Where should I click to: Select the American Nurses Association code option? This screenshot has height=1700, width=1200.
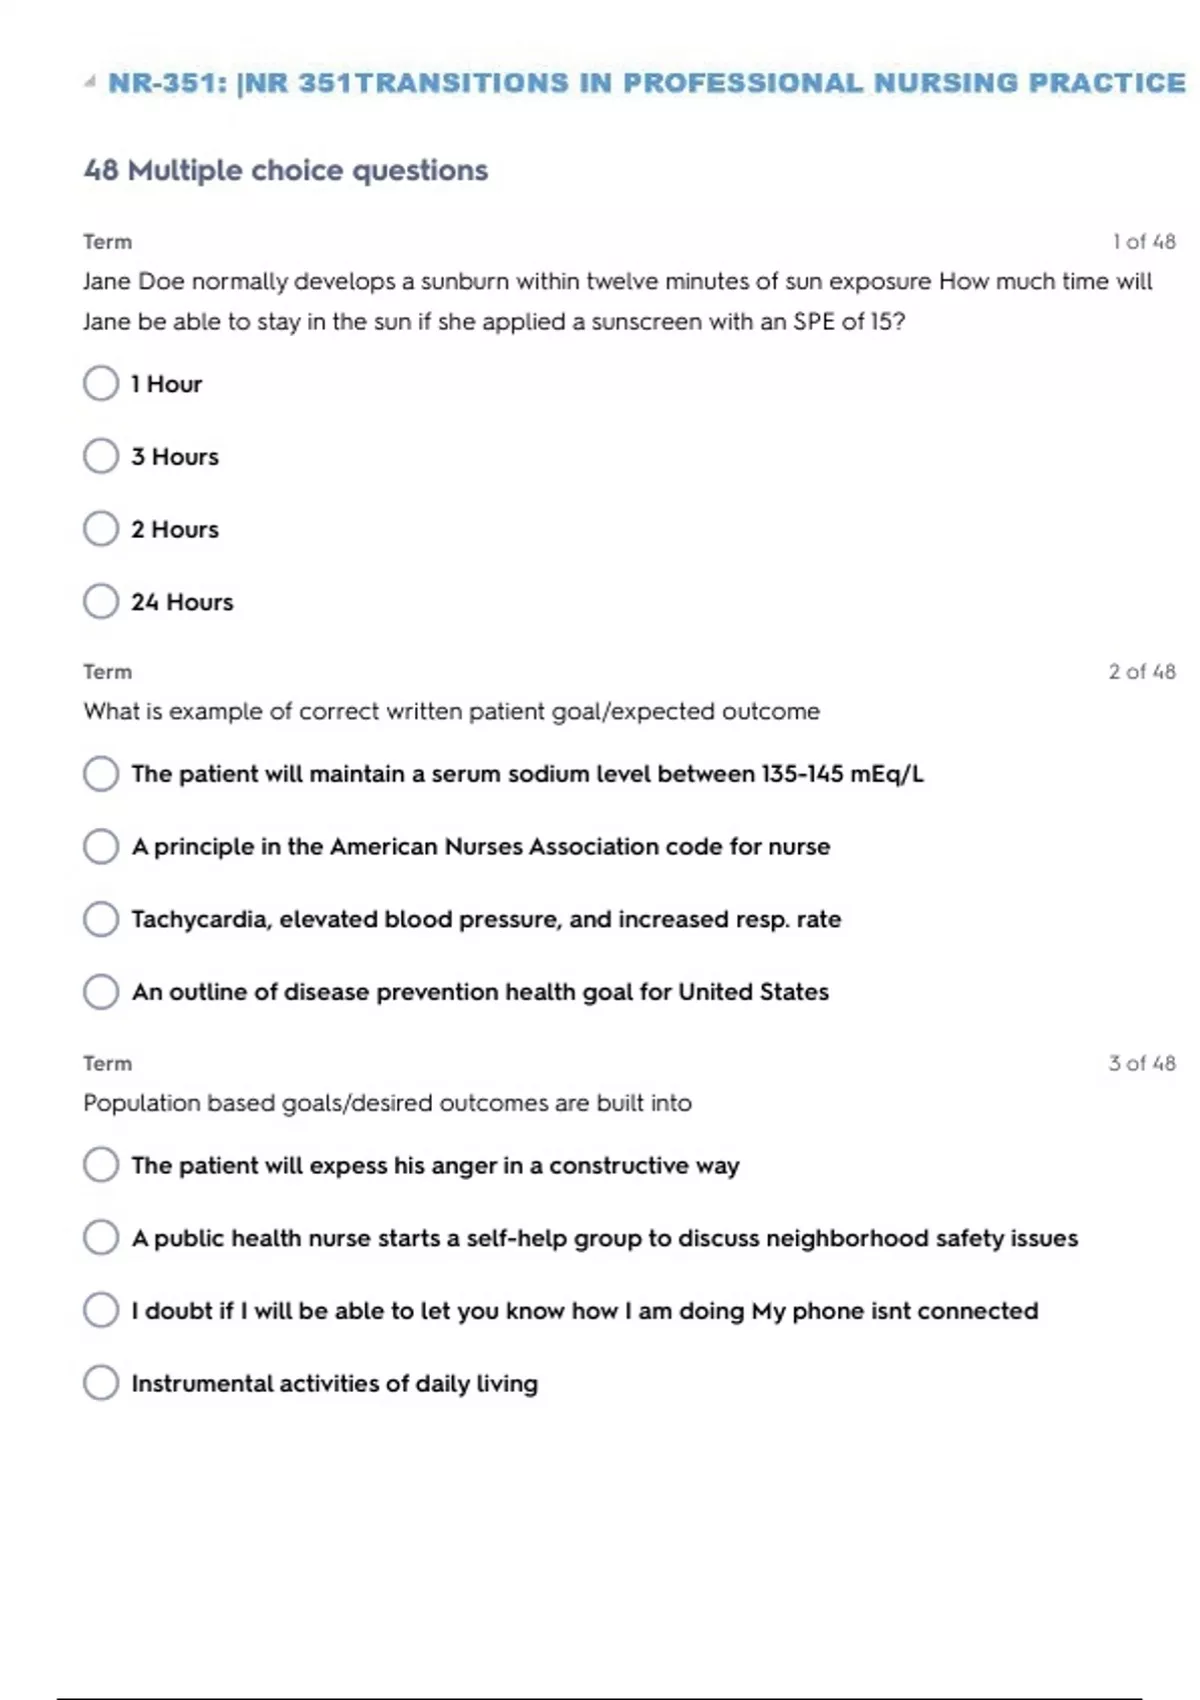(101, 847)
